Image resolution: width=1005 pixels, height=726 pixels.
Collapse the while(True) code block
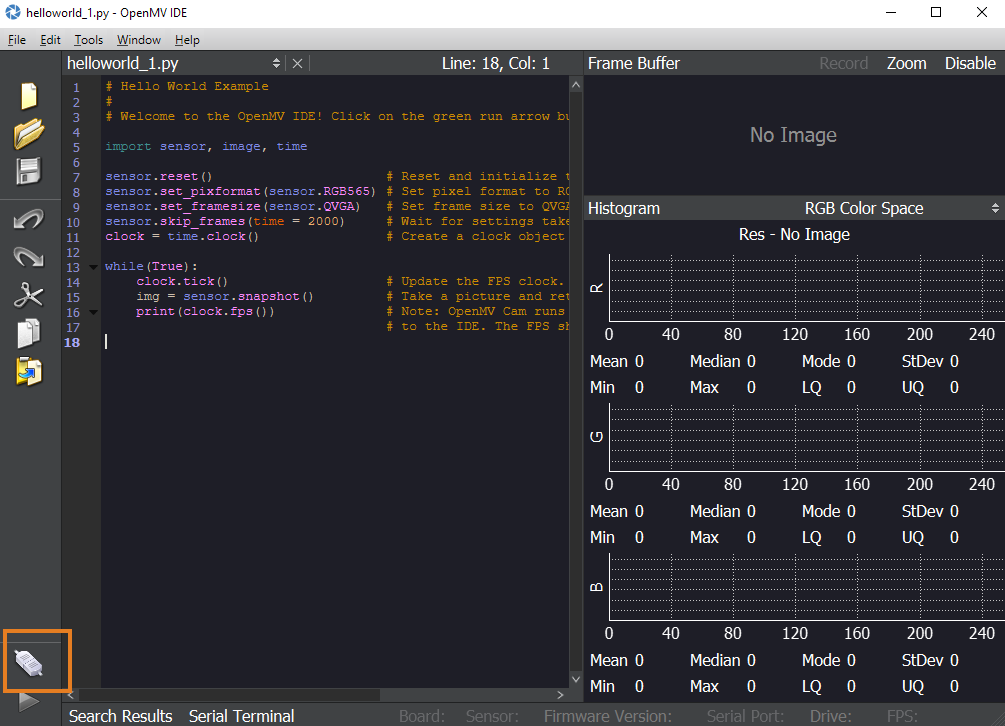click(94, 267)
